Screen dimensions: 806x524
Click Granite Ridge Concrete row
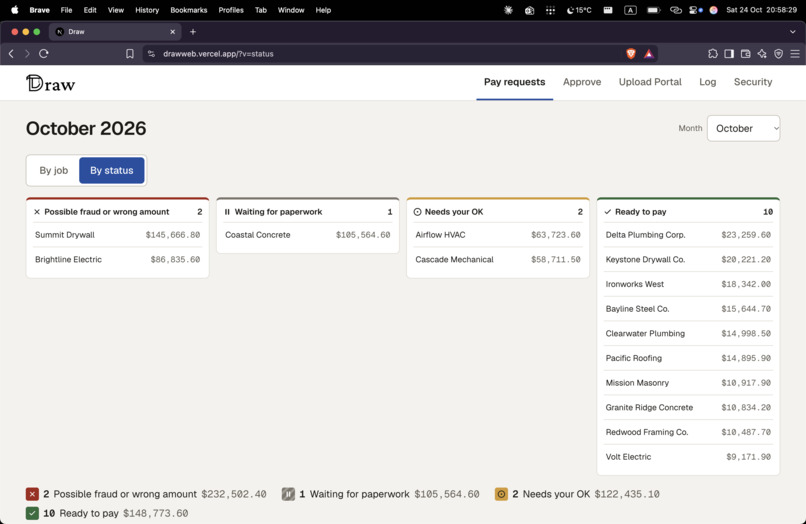click(x=688, y=408)
